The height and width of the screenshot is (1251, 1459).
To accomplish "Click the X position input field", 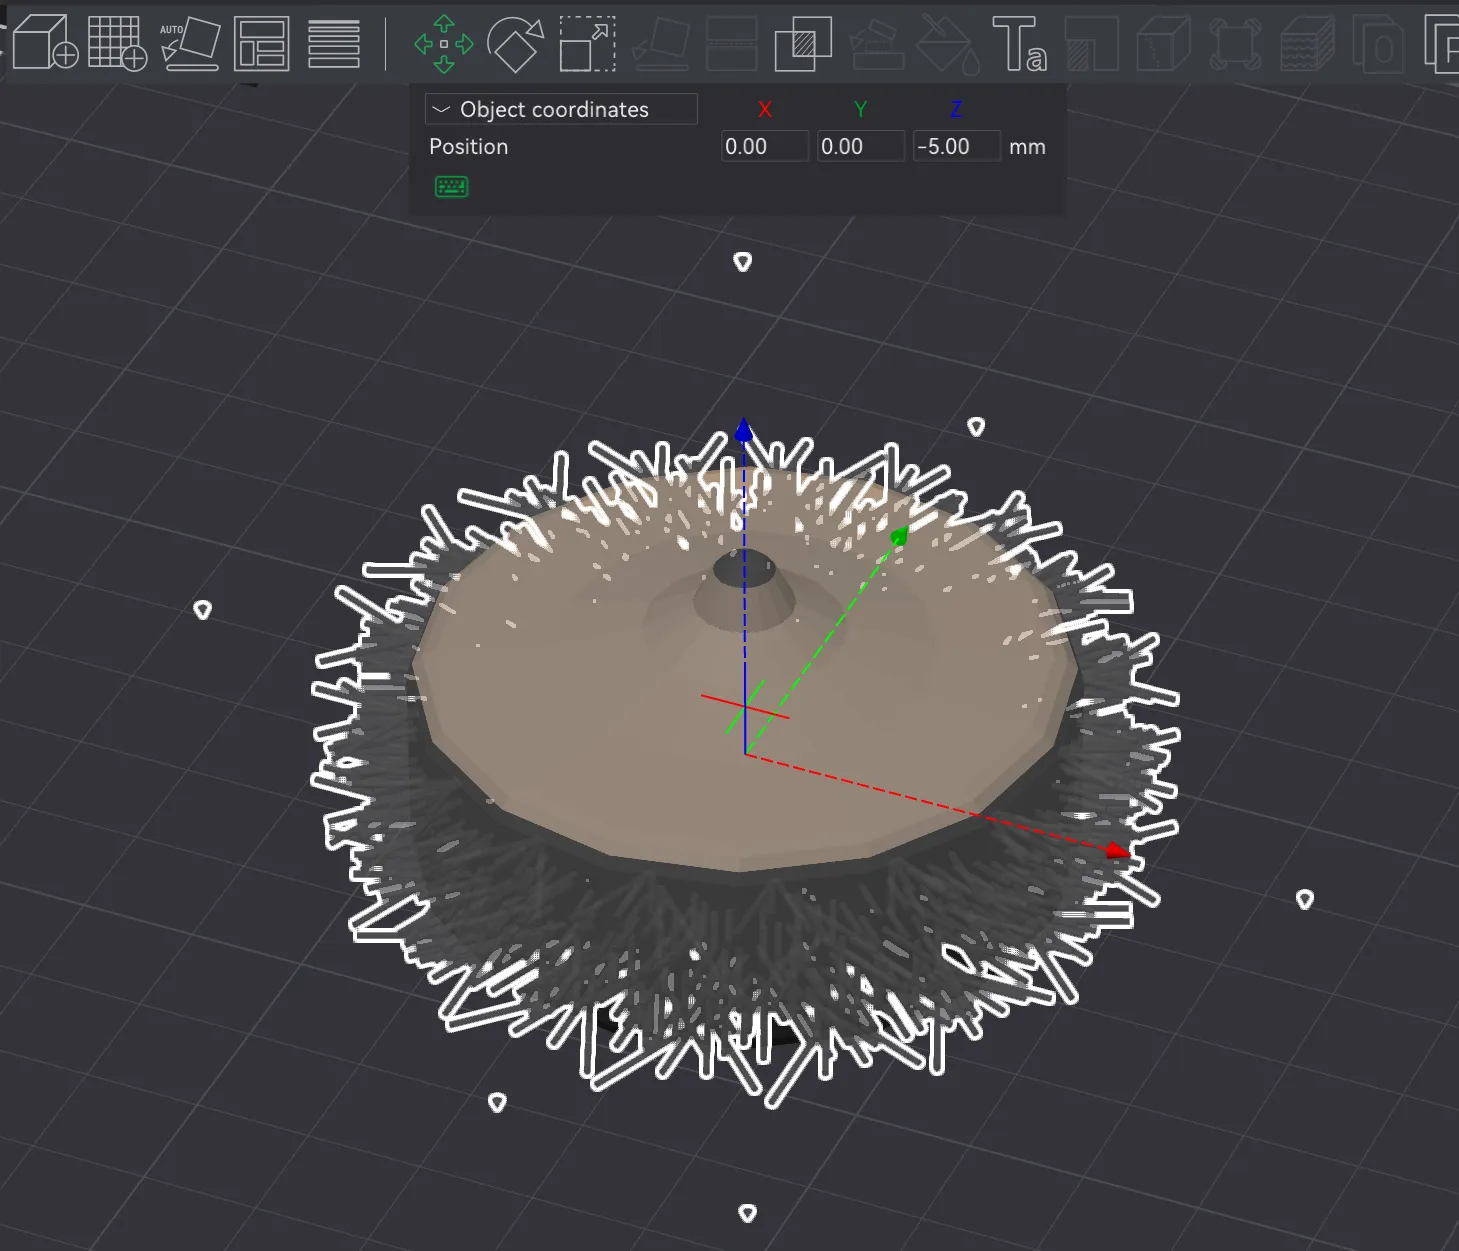I will (x=764, y=147).
